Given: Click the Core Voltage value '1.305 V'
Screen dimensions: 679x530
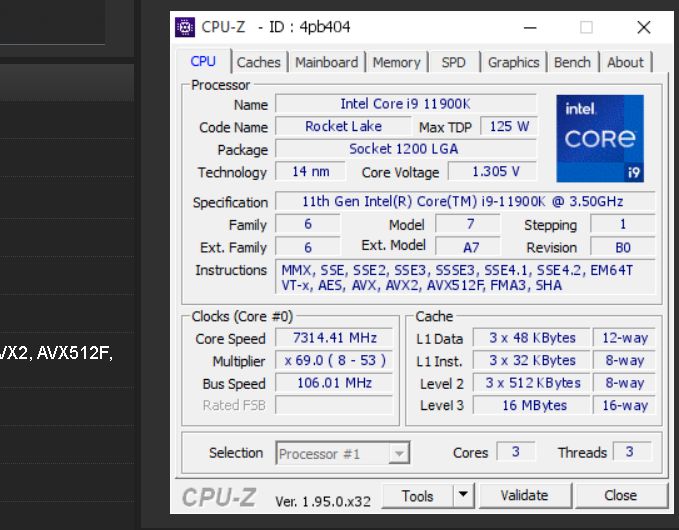Looking at the screenshot, I should click(x=493, y=171).
